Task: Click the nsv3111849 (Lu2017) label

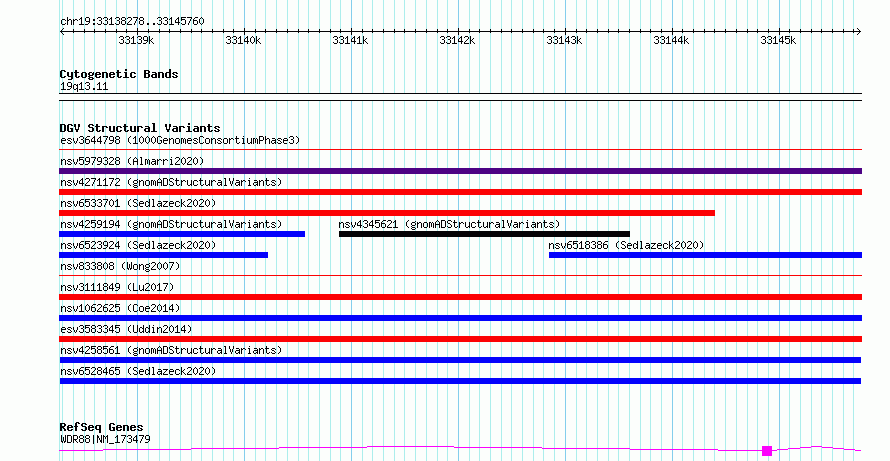Action: 117,287
